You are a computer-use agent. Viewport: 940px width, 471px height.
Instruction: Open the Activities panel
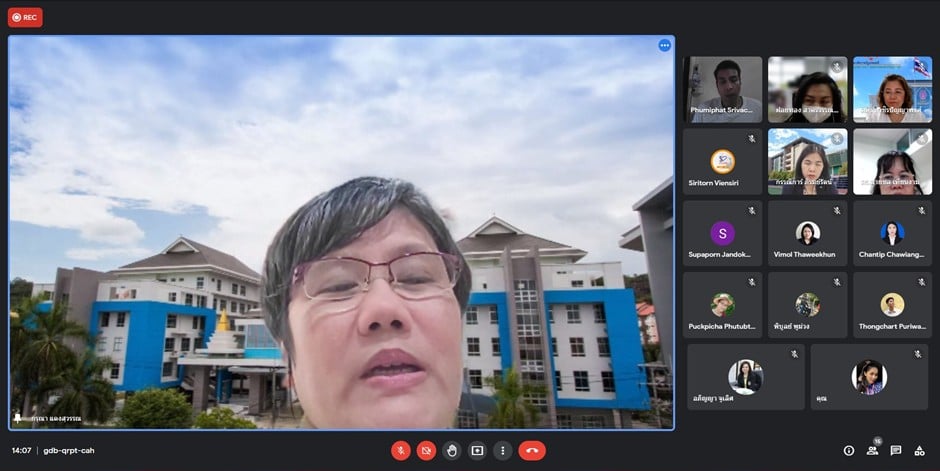pos(919,450)
